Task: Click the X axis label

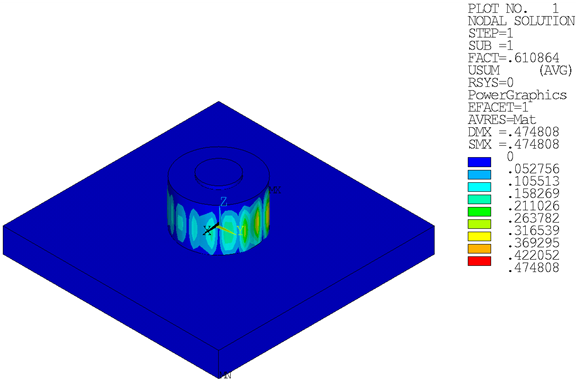Action: coord(208,231)
